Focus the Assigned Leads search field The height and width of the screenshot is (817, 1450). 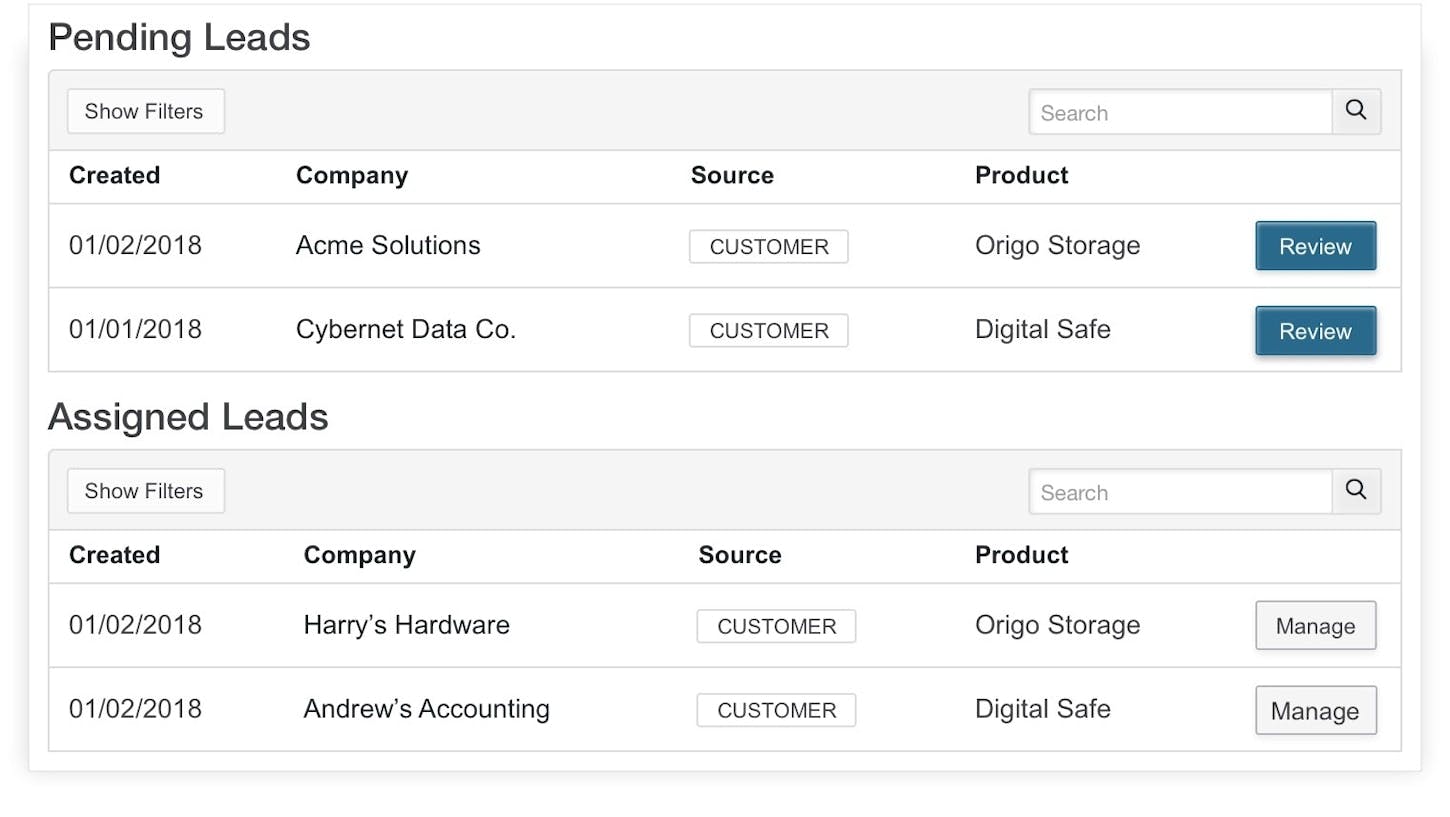pos(1180,492)
